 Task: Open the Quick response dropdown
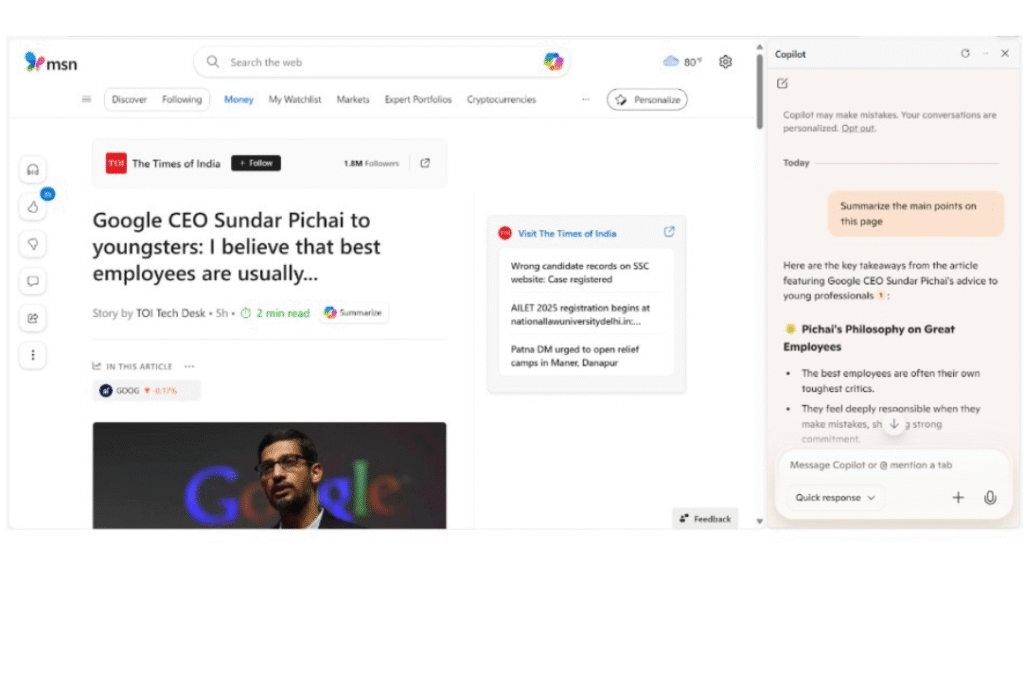pyautogui.click(x=833, y=497)
